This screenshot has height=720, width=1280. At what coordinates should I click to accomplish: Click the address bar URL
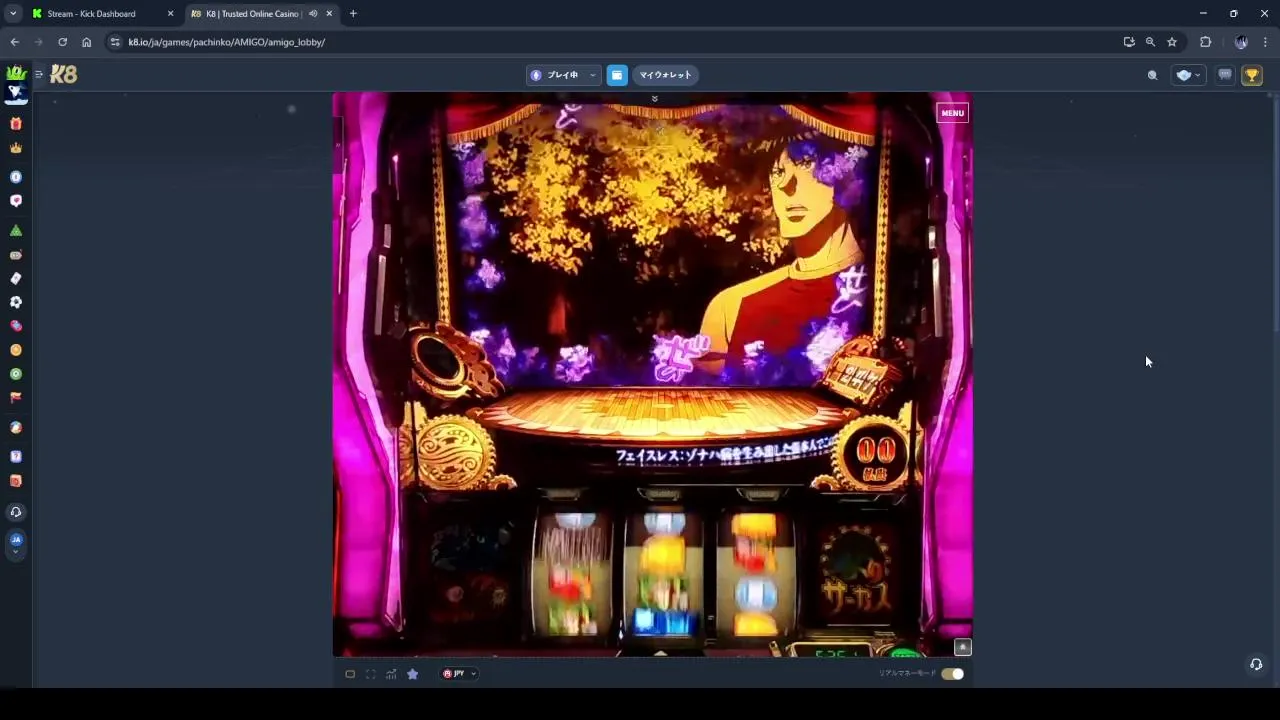(227, 42)
